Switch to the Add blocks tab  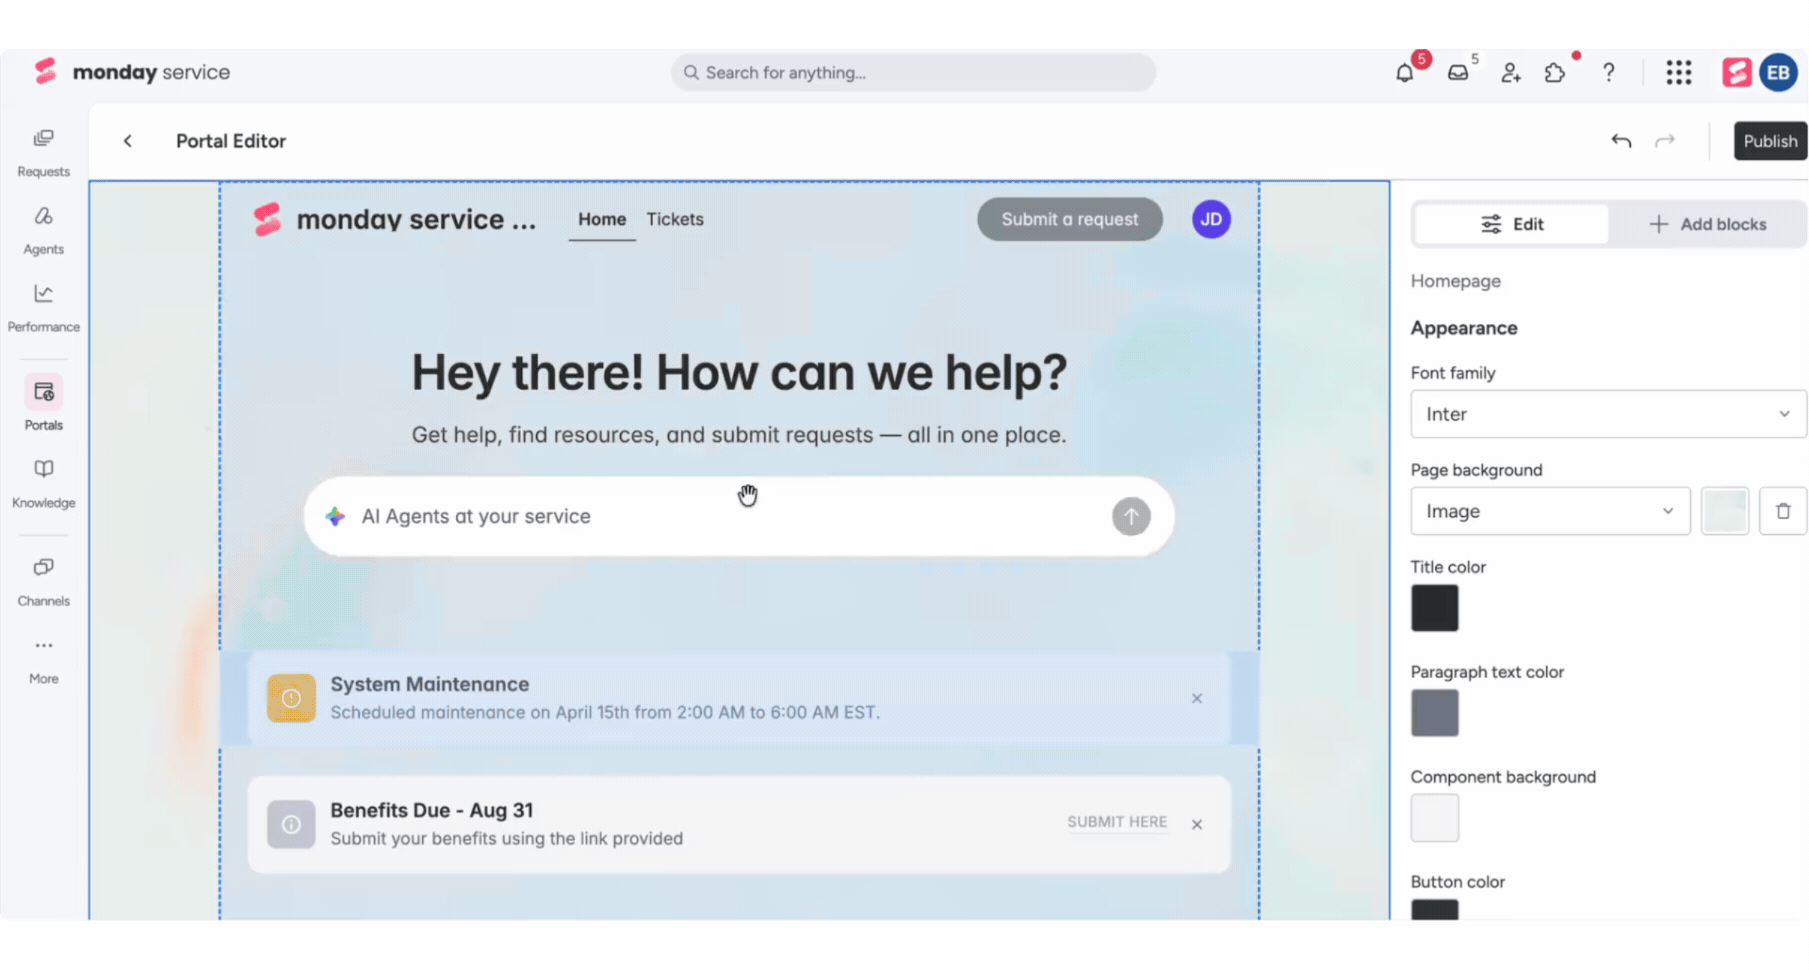[1707, 224]
